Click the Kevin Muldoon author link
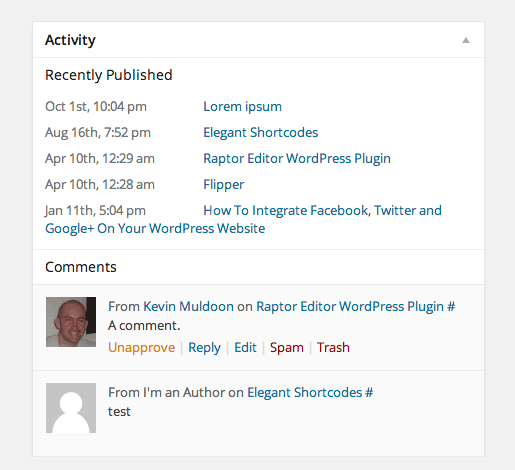This screenshot has width=515, height=470. click(188, 306)
